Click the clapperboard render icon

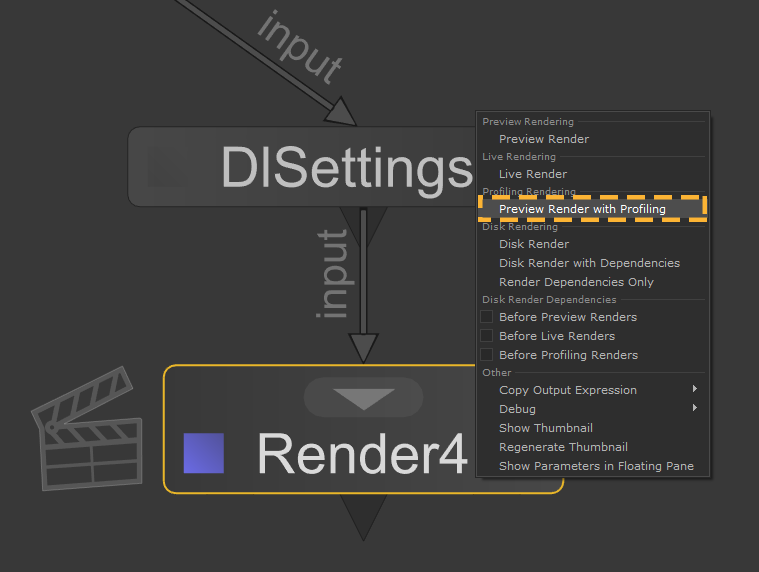[87, 428]
